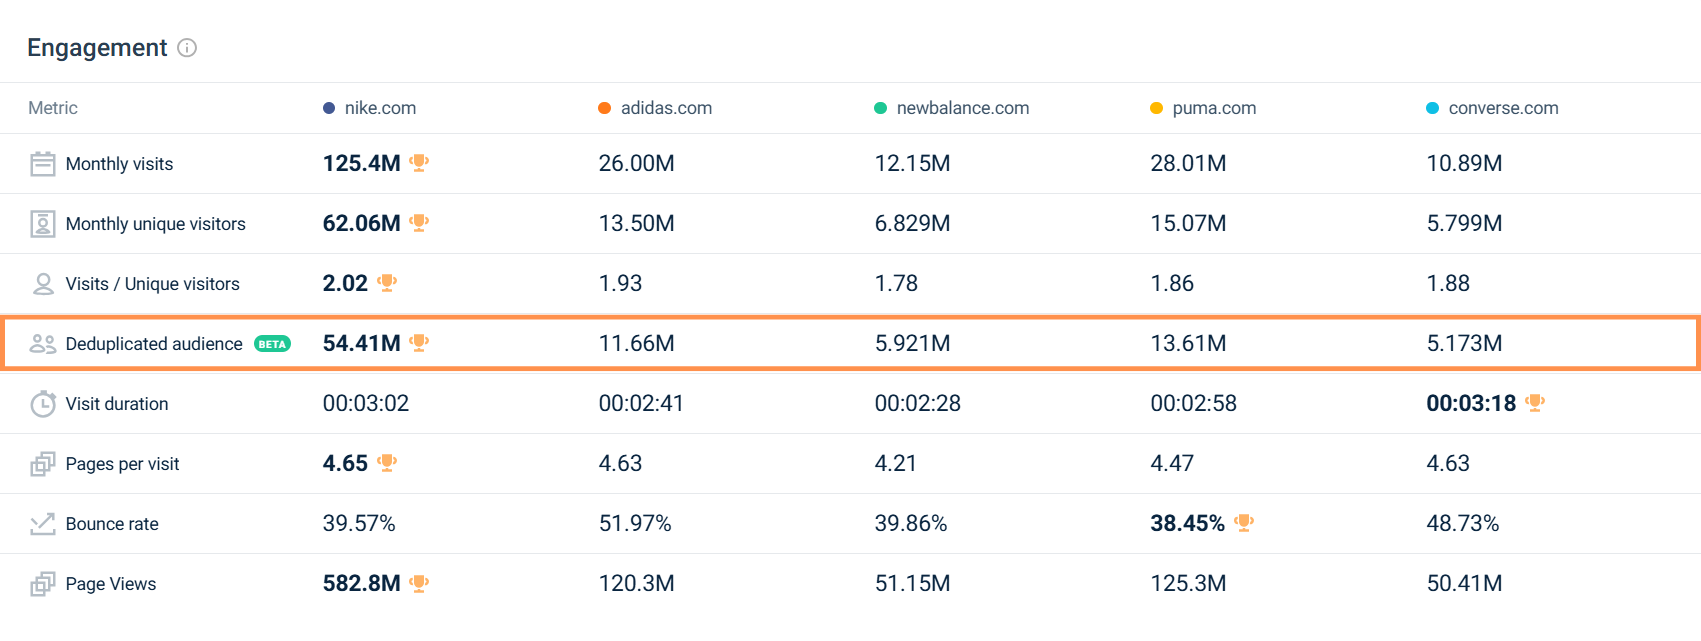Screen dimensions: 1701x641
Task: Select the Visits / Unique visitors label
Action: (152, 284)
